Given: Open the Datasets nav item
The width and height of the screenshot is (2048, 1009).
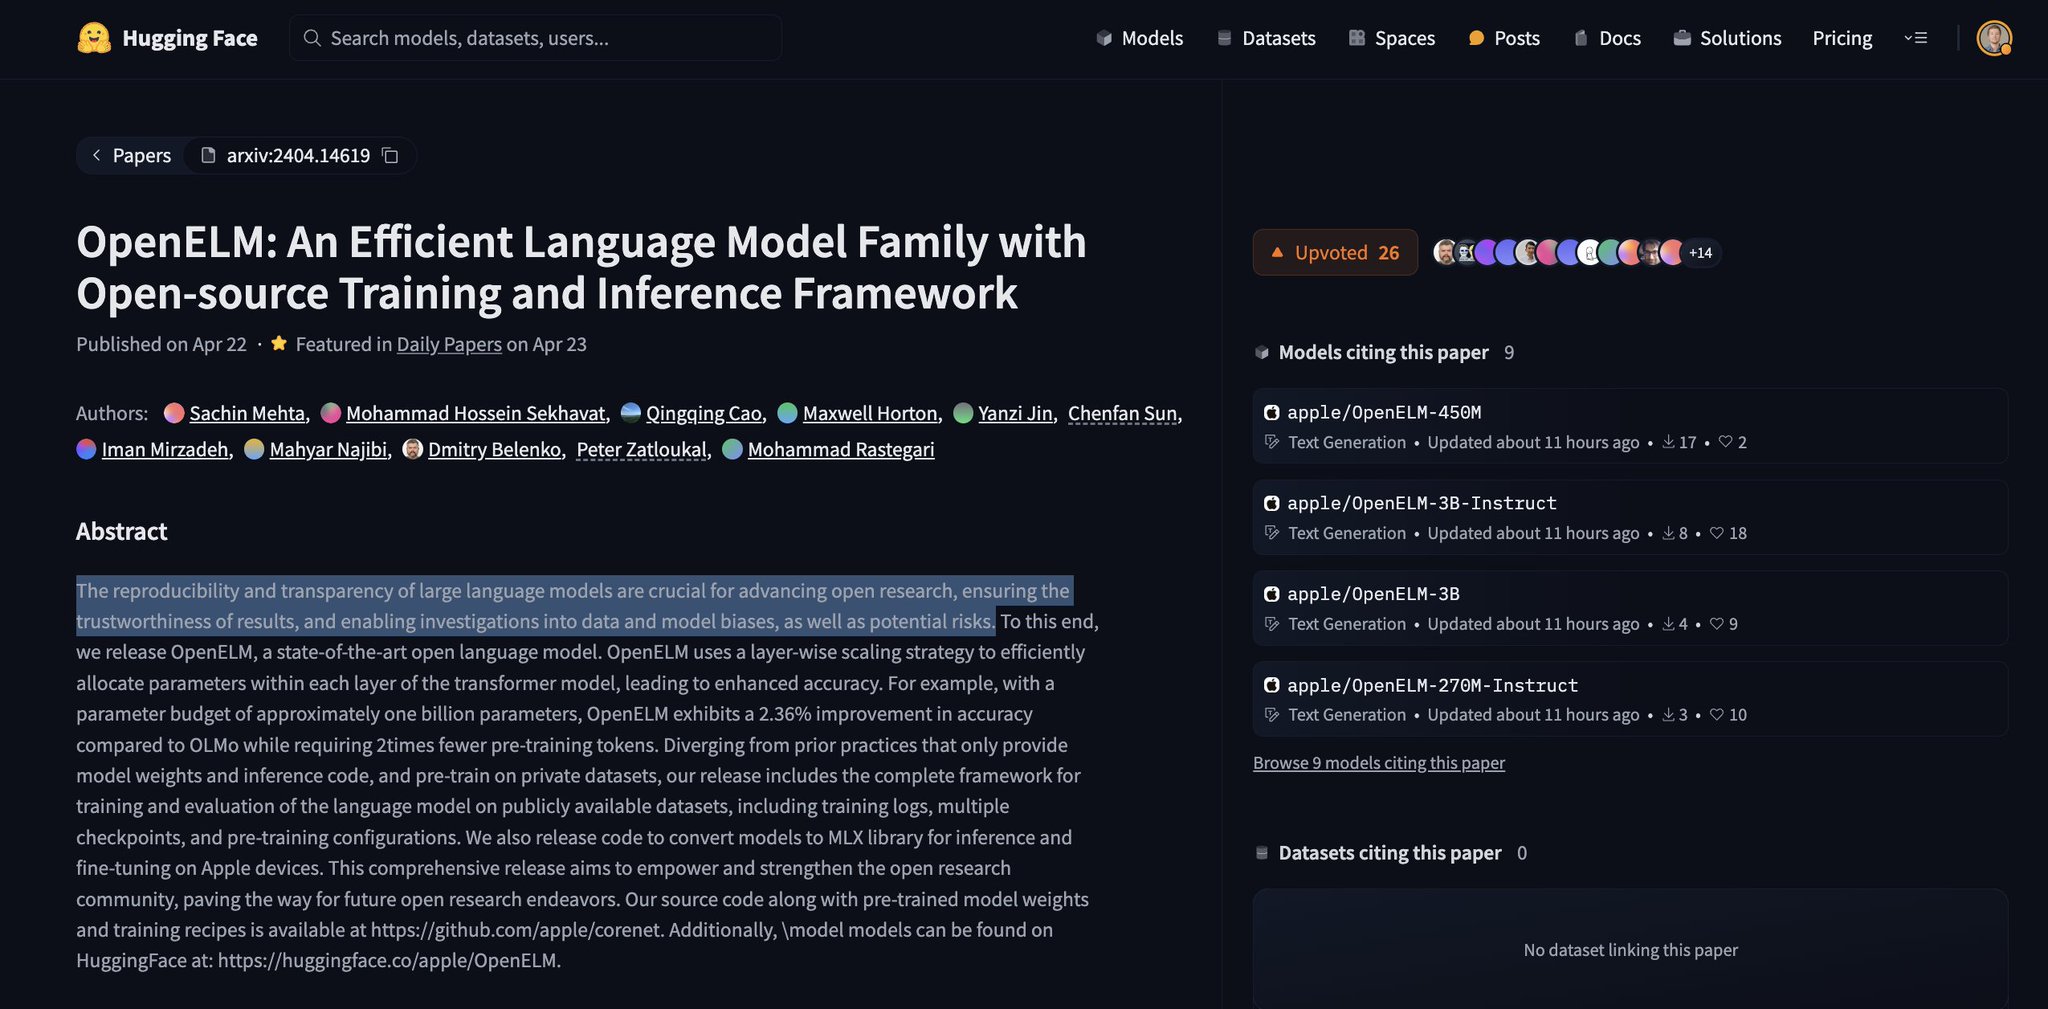Looking at the screenshot, I should click(1266, 38).
